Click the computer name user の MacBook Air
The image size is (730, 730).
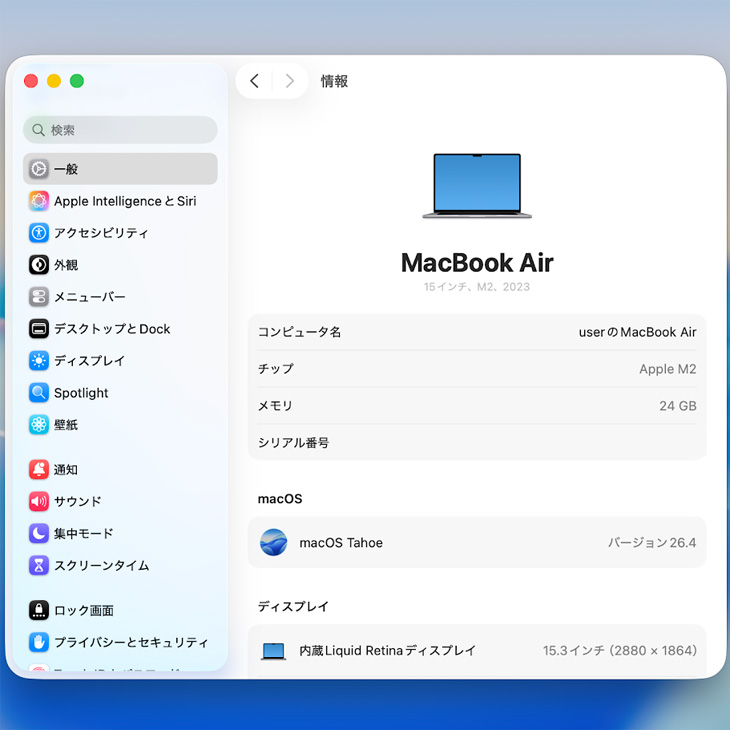point(637,332)
